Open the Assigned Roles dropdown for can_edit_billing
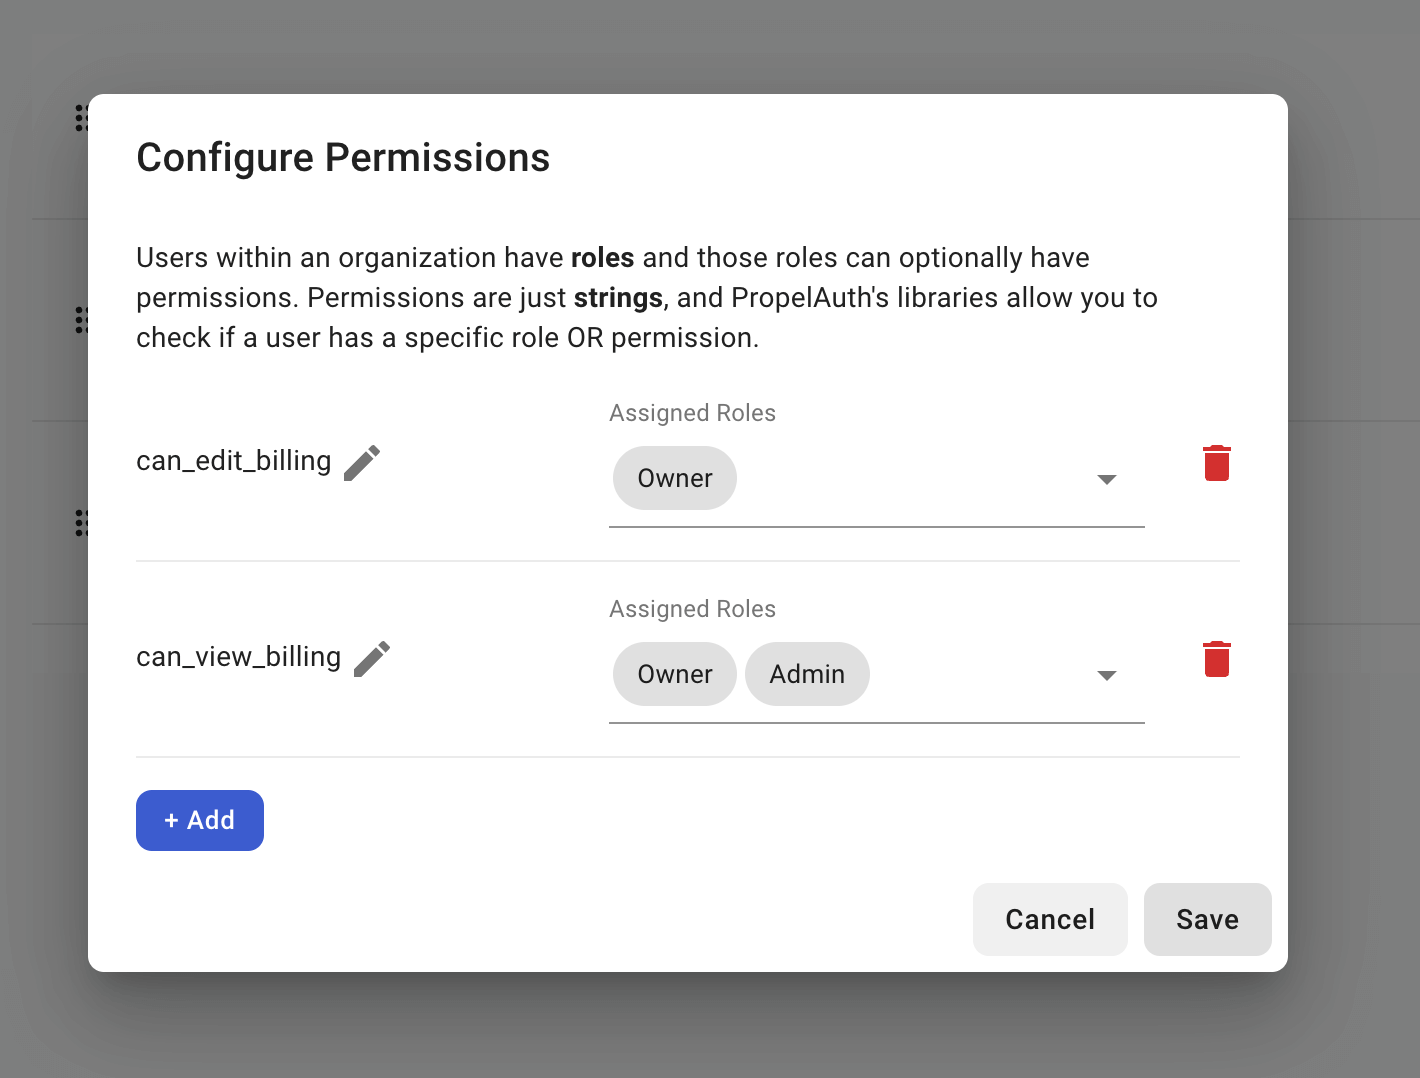The image size is (1420, 1078). (1107, 479)
